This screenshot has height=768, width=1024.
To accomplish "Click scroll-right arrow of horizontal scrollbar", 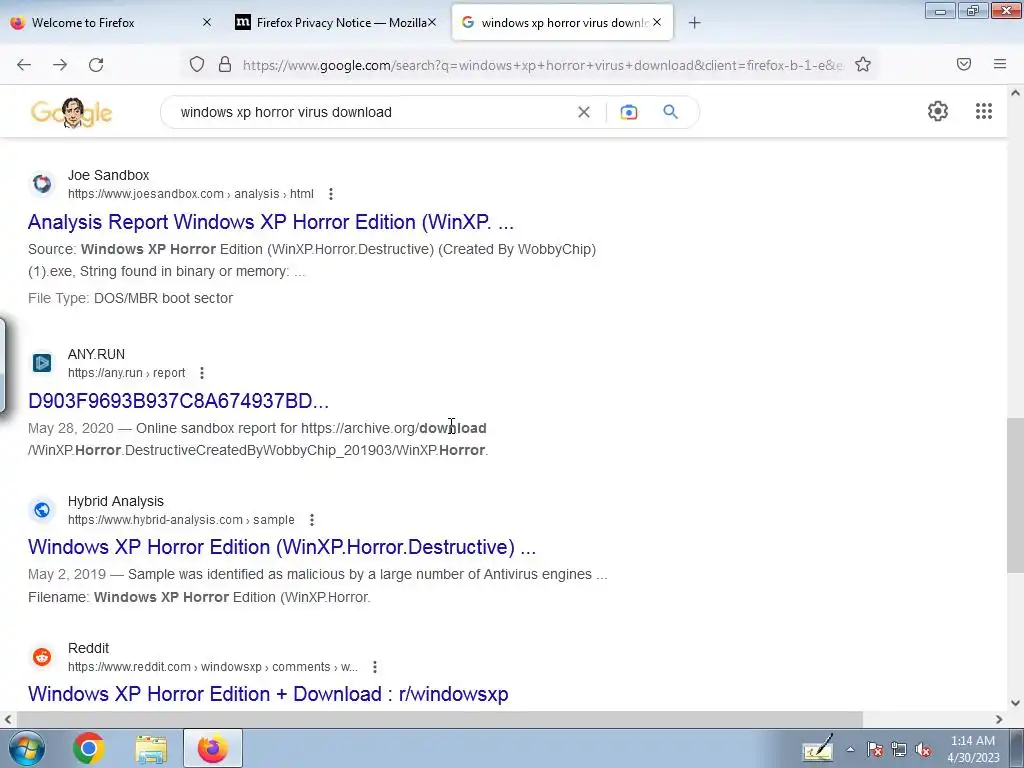I will [999, 719].
